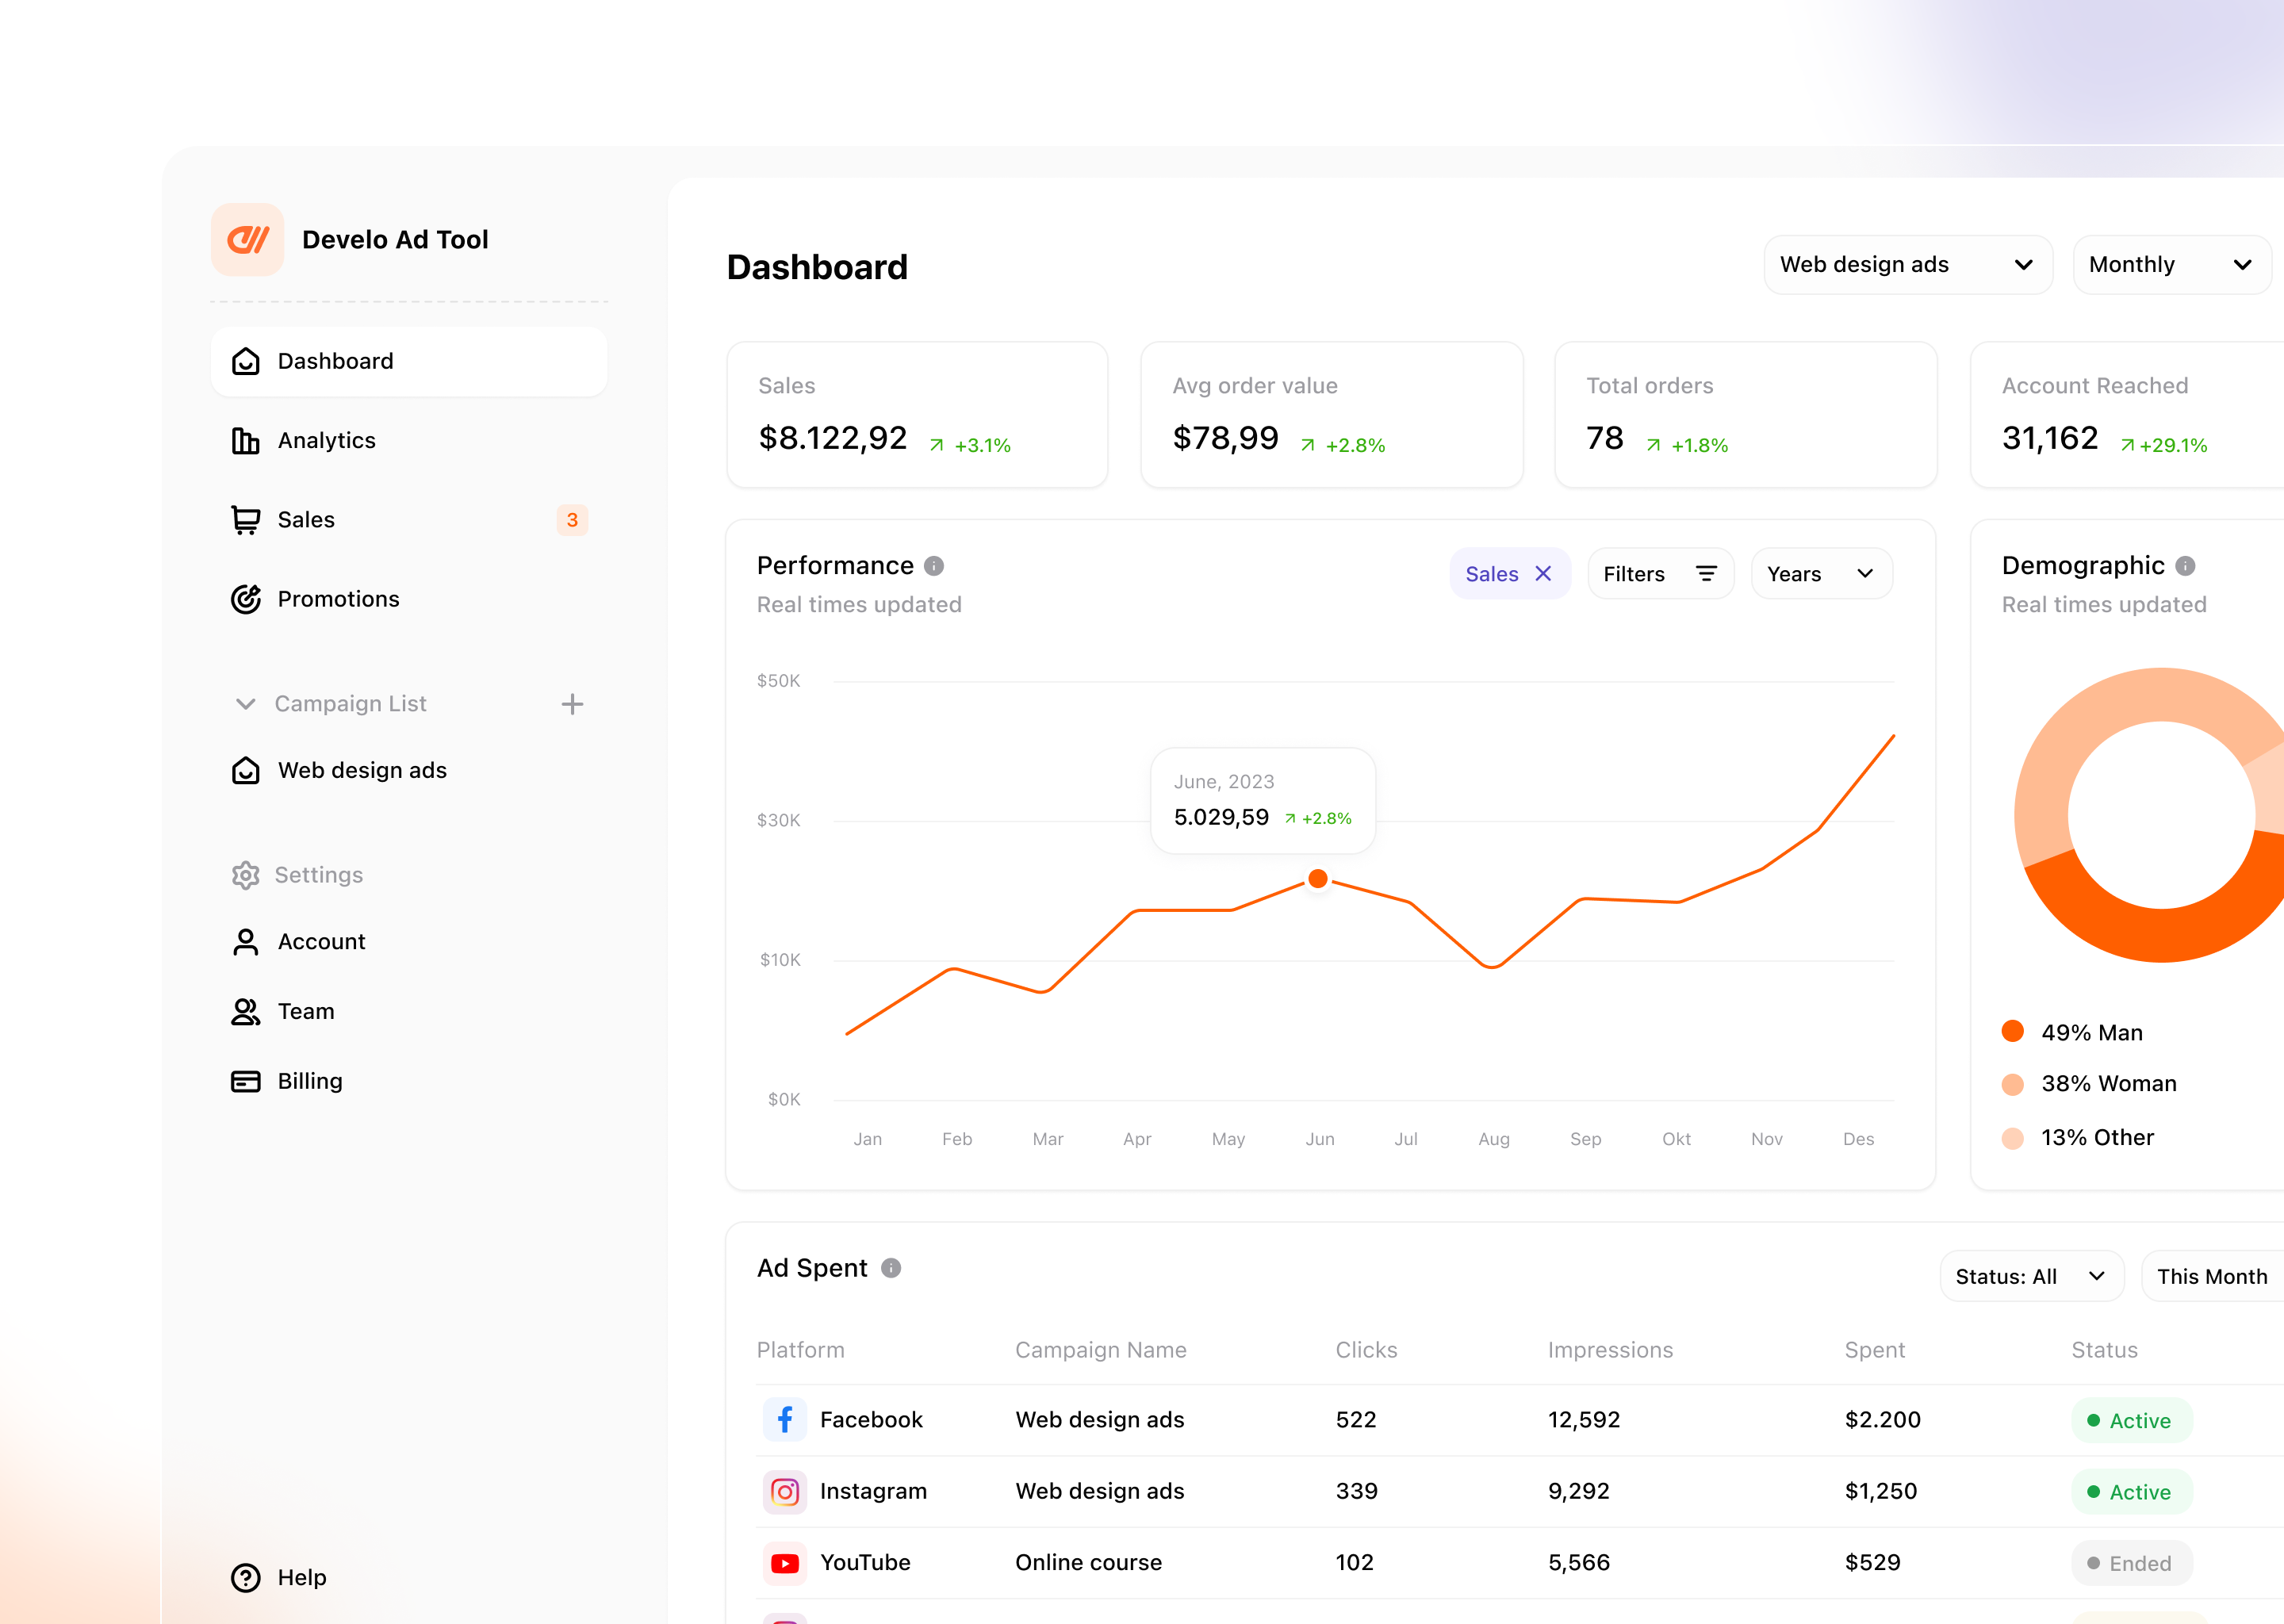Click the Performance info icon
Image resolution: width=2284 pixels, height=1624 pixels.
[934, 566]
